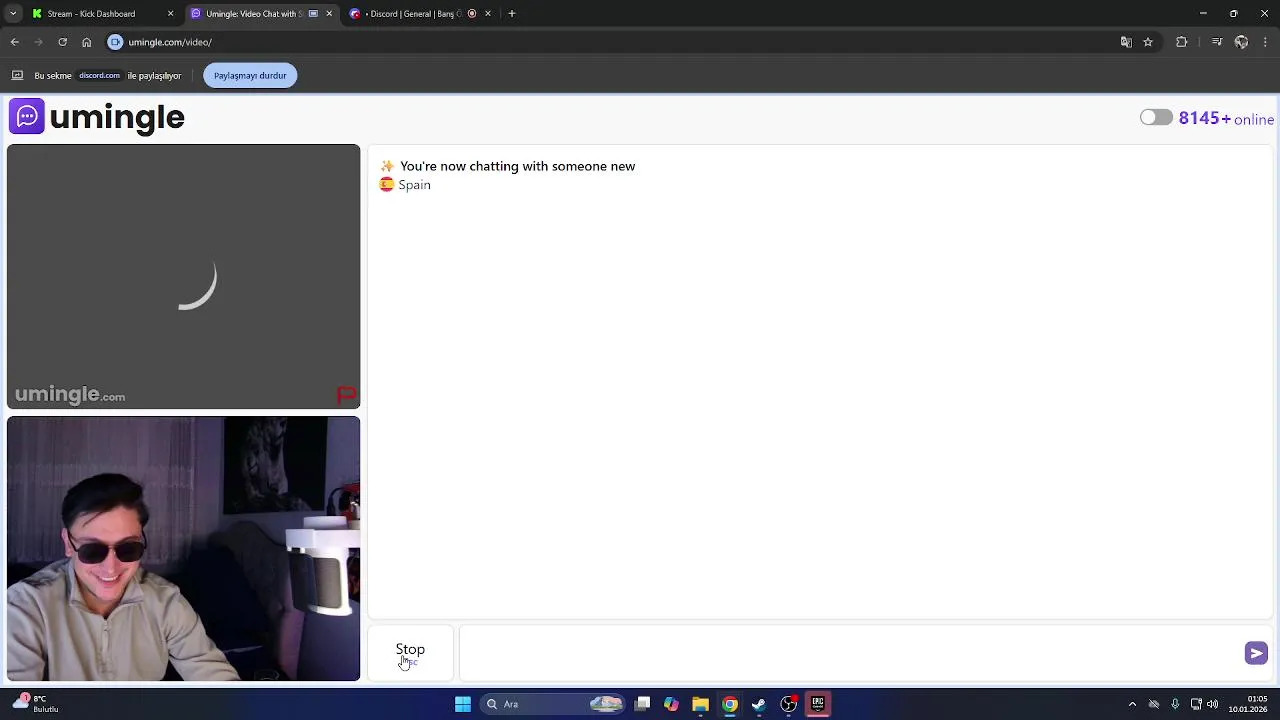The height and width of the screenshot is (720, 1280).
Task: Click the 8145+ online text
Action: (x=1226, y=118)
